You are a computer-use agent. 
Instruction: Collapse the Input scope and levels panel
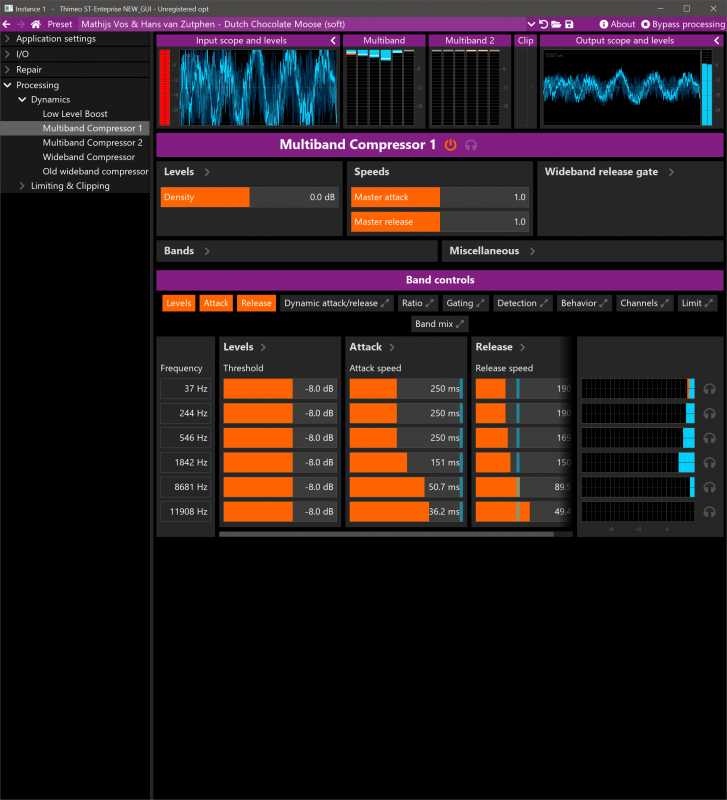point(333,40)
